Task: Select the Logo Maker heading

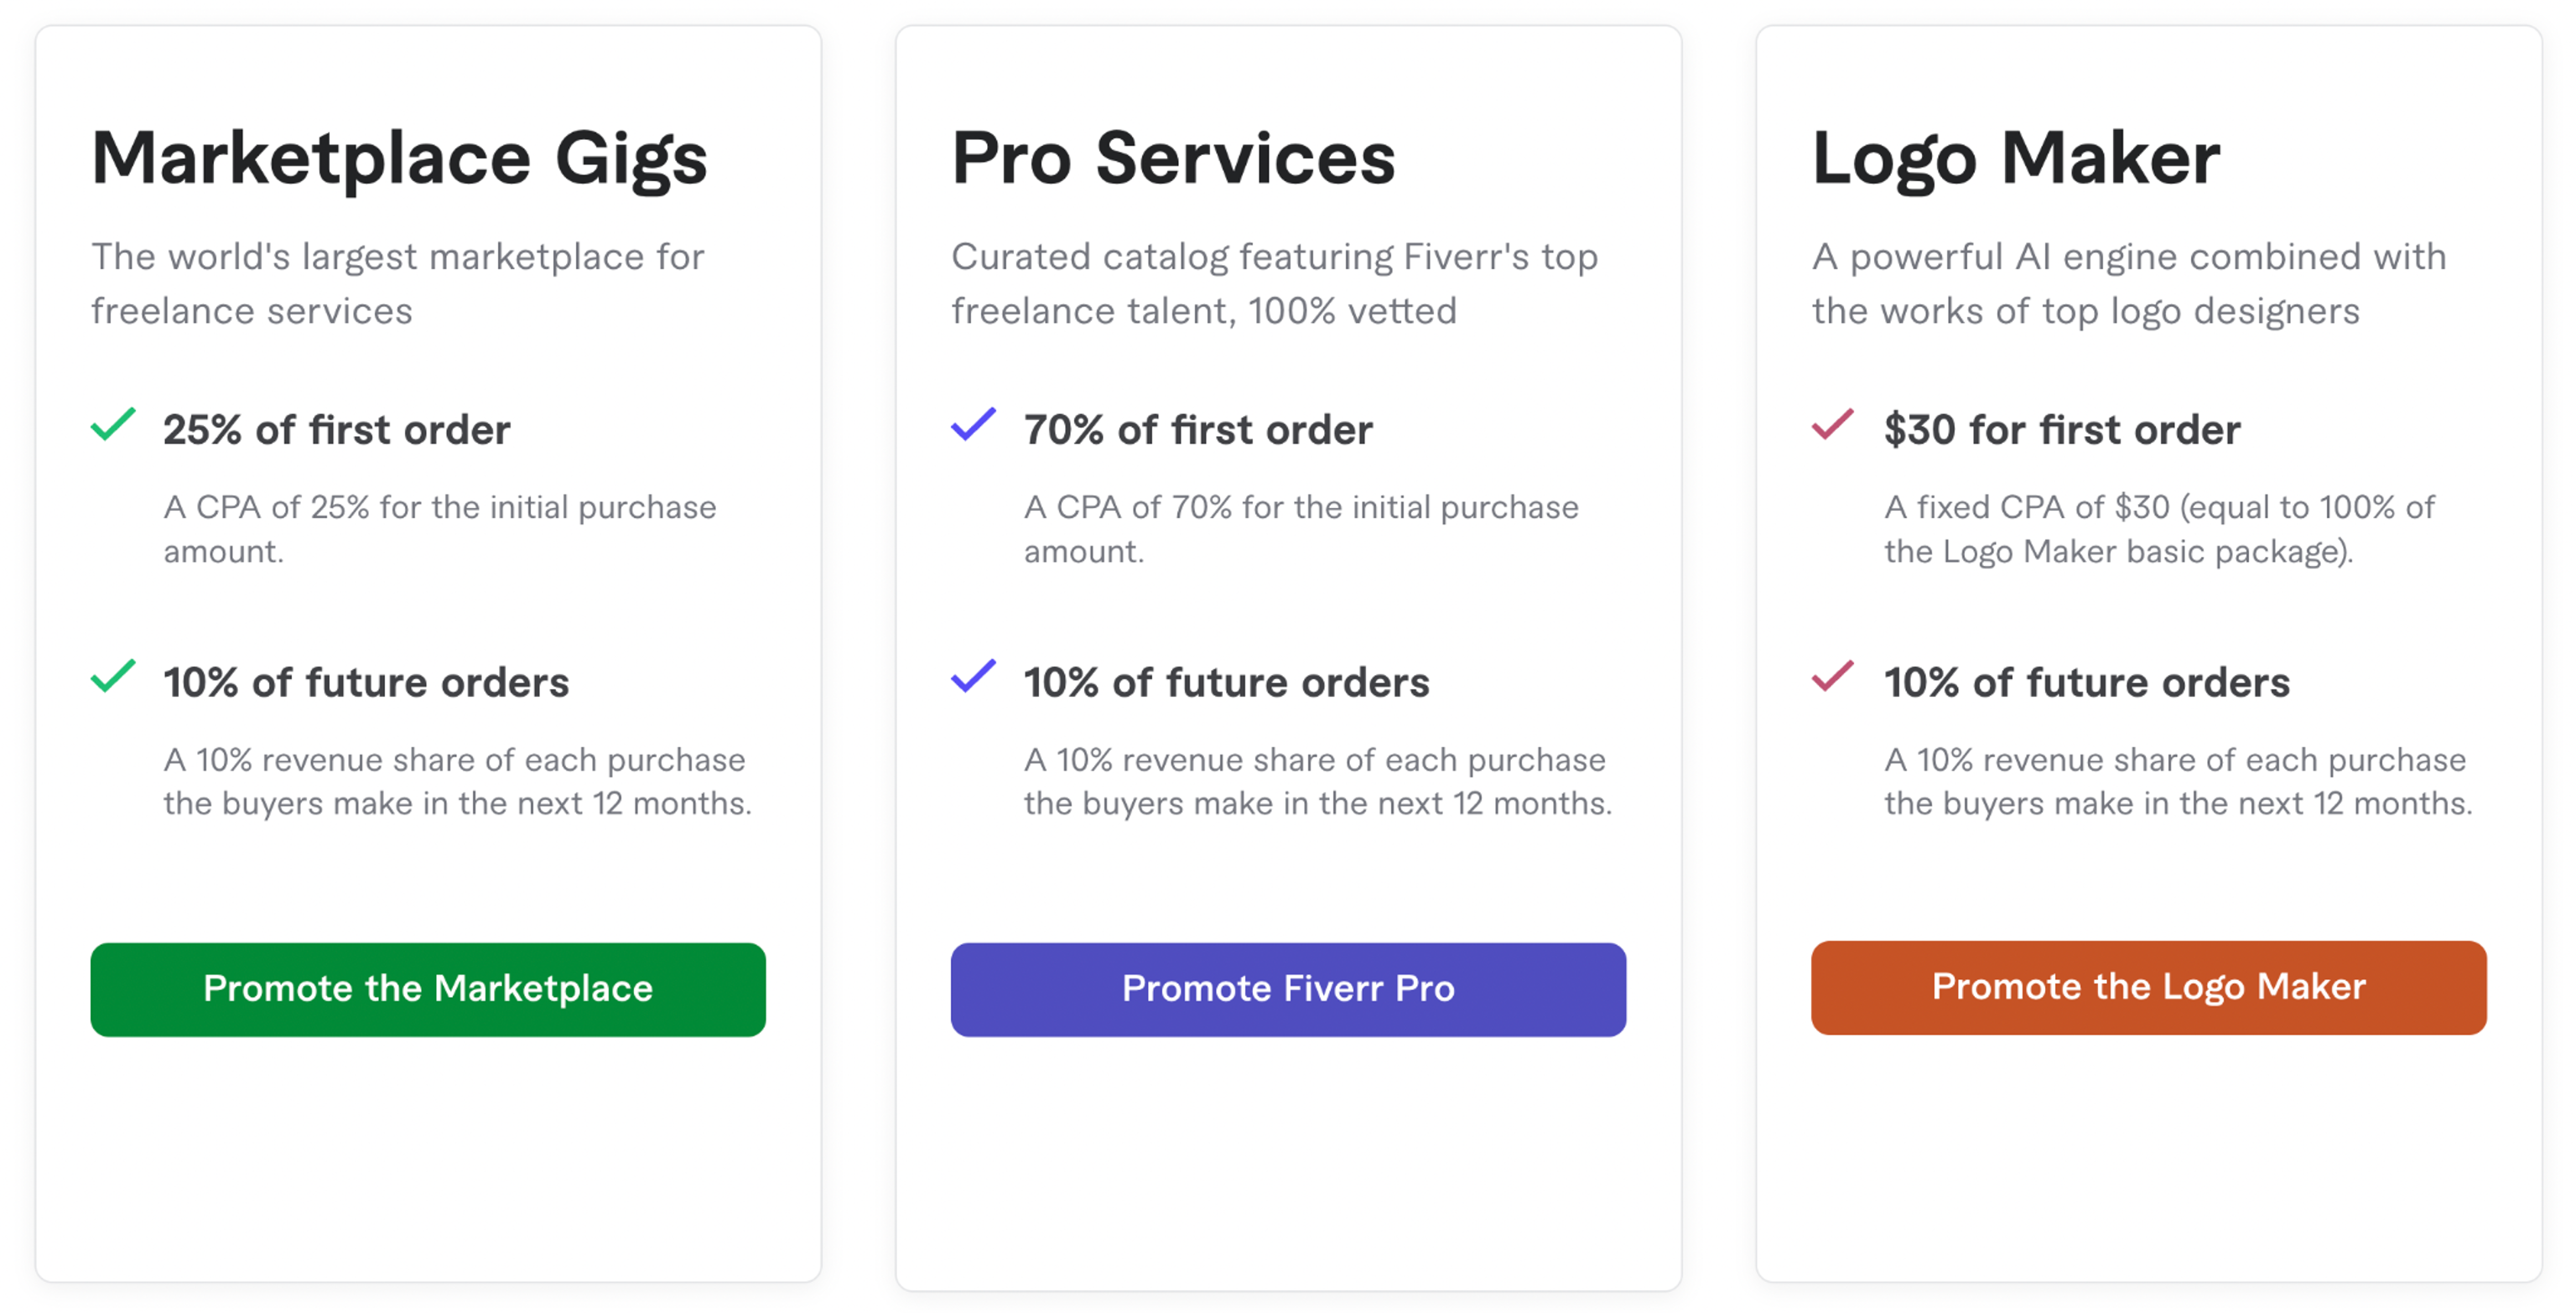Action: pyautogui.click(x=2016, y=160)
